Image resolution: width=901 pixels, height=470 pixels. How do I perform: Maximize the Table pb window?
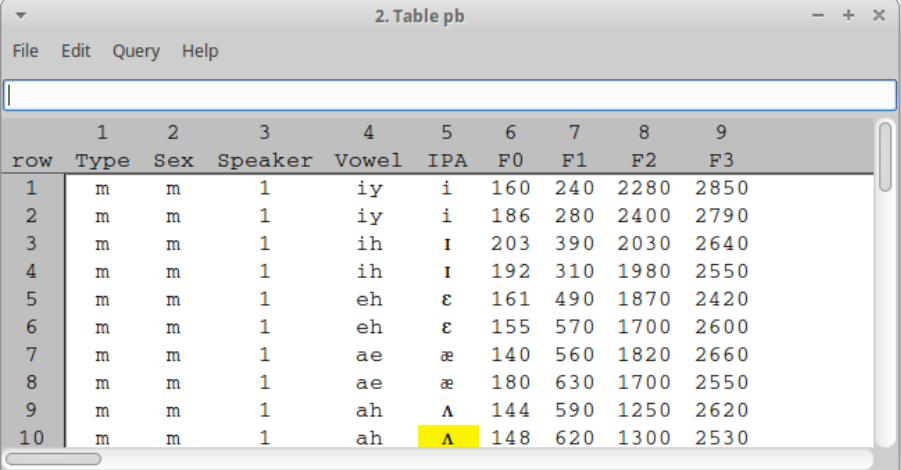(x=849, y=16)
